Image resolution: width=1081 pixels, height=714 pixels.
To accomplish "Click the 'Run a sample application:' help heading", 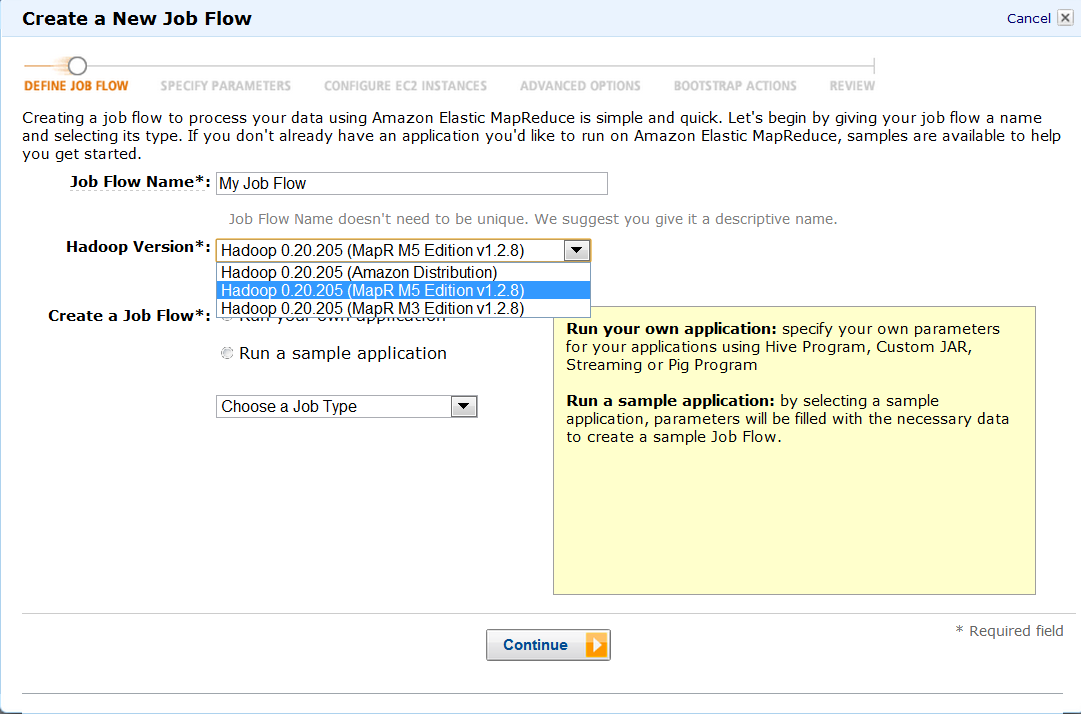I will [x=670, y=400].
